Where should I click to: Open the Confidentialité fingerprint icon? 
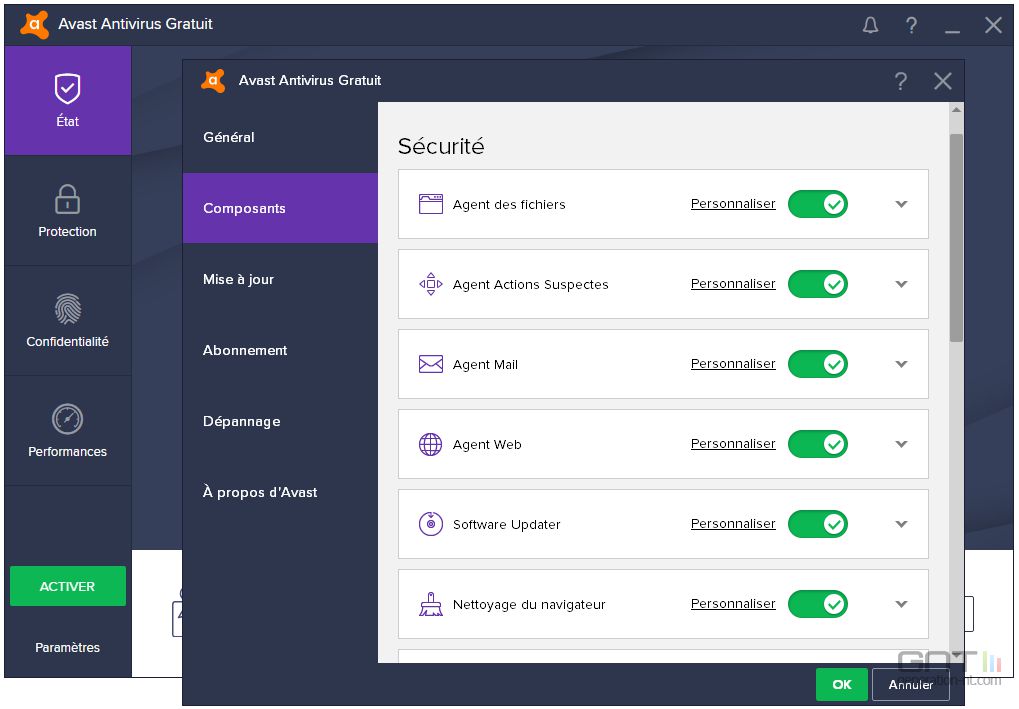click(x=68, y=309)
